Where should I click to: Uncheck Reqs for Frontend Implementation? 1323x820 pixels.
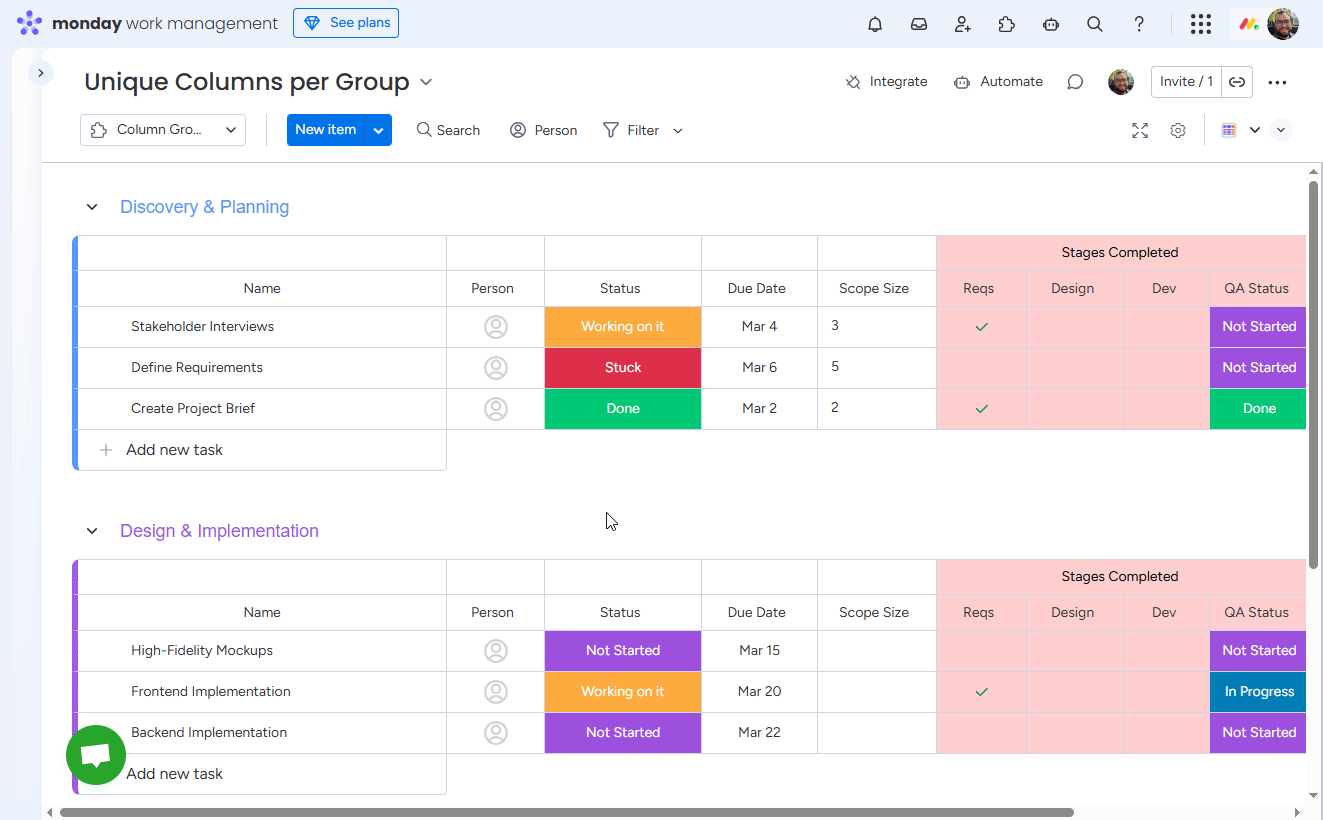click(x=981, y=691)
